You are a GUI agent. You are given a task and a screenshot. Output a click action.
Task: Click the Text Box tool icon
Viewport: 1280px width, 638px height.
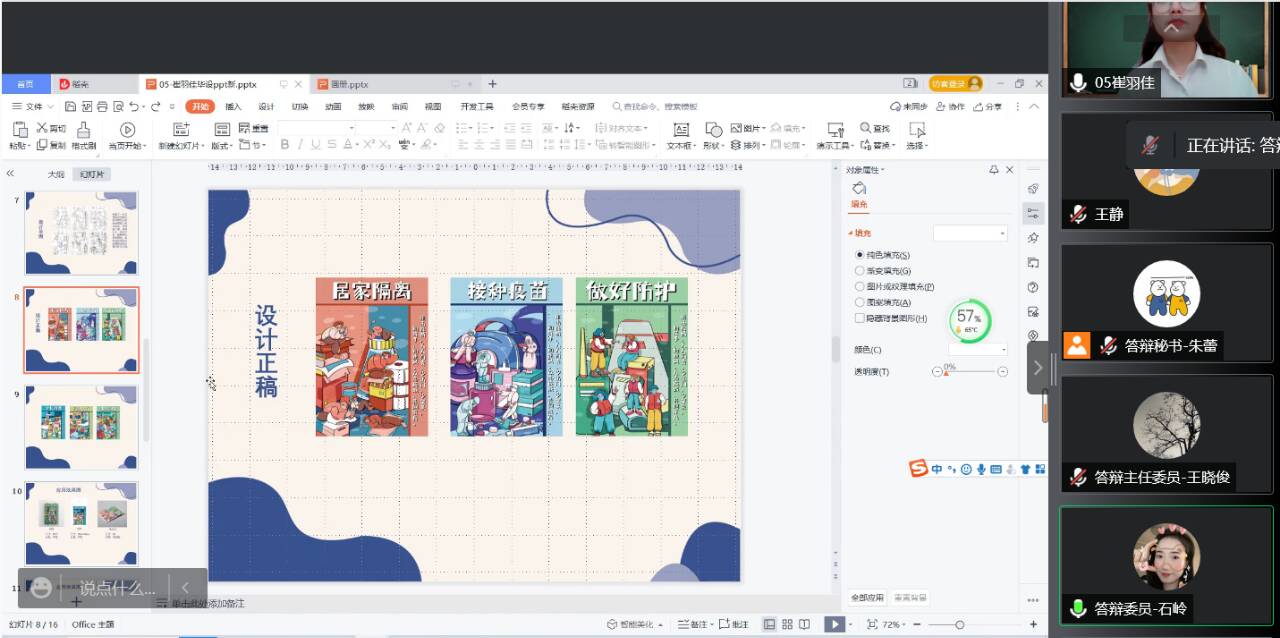(x=681, y=129)
